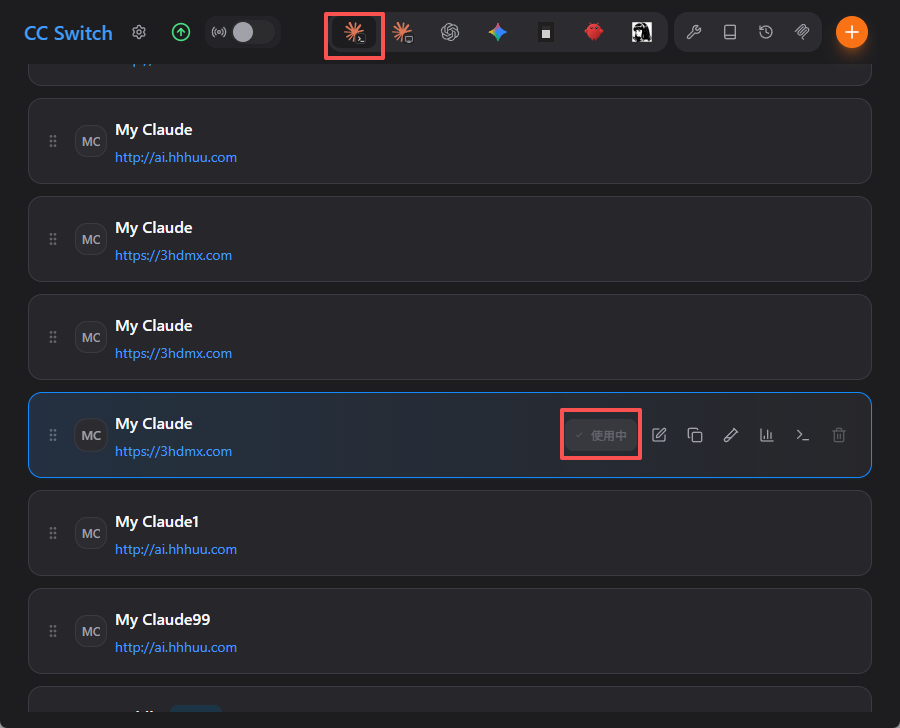Select the white square app tab

(546, 32)
